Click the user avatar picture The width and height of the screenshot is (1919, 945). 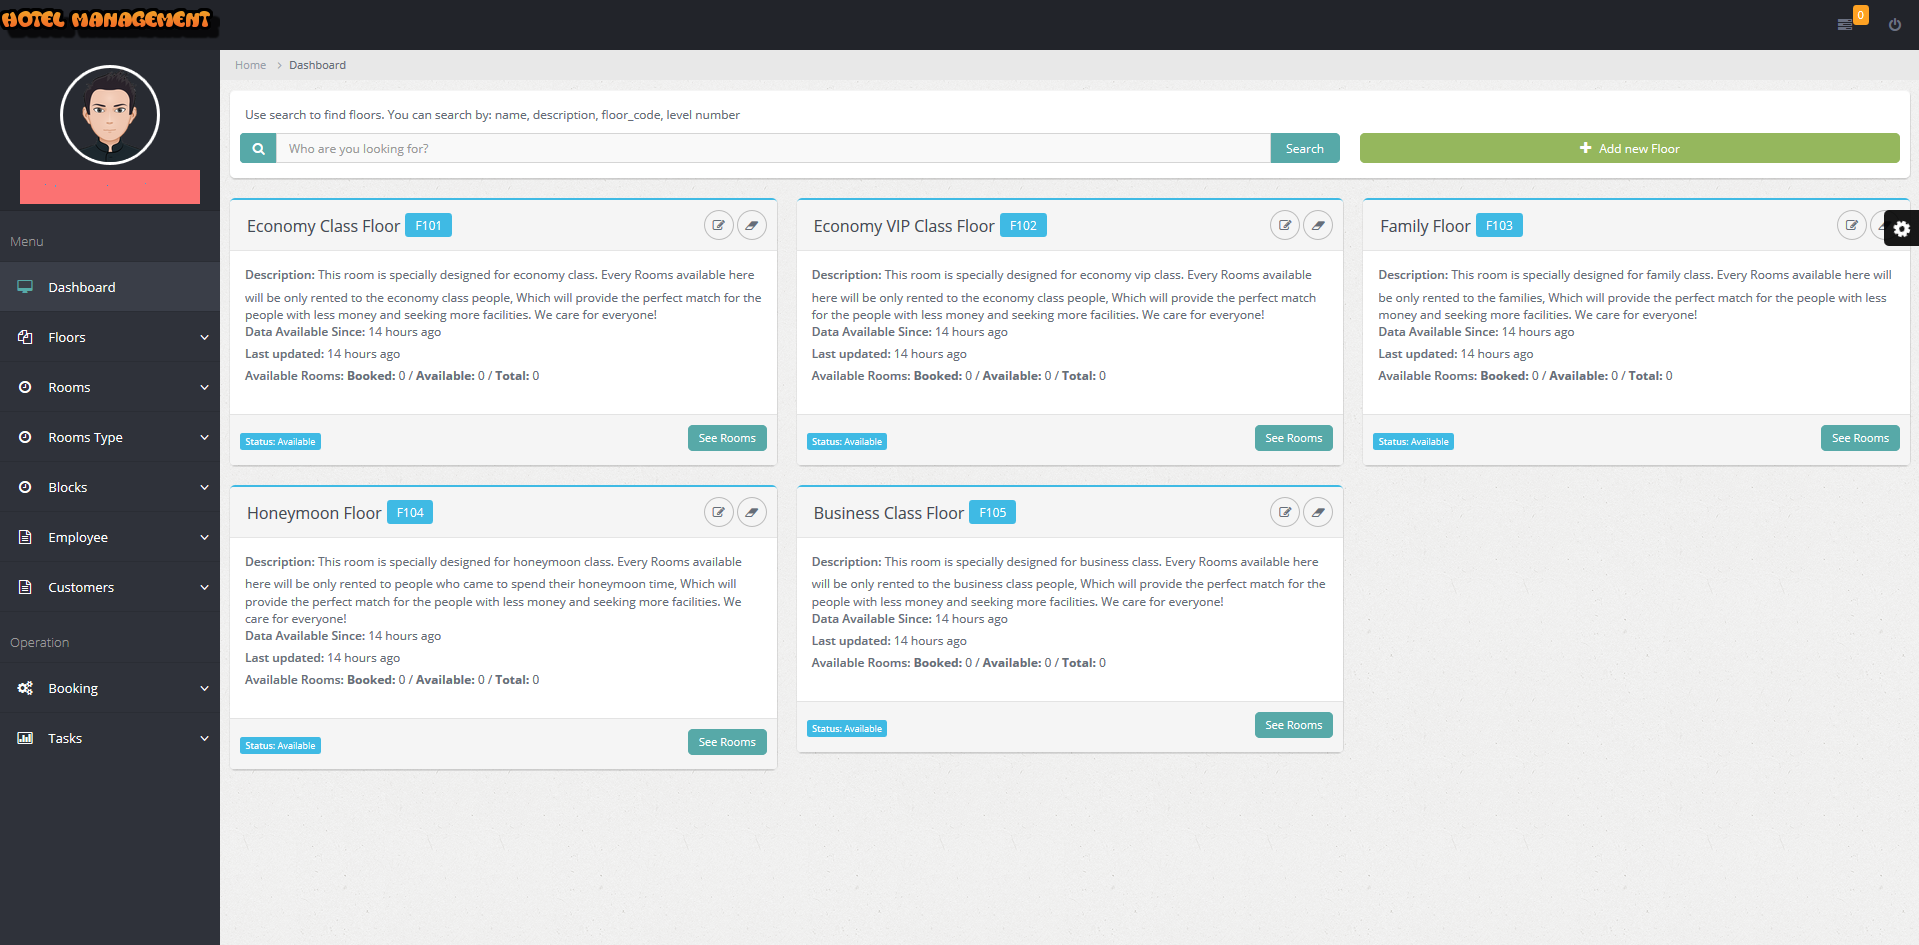coord(110,115)
